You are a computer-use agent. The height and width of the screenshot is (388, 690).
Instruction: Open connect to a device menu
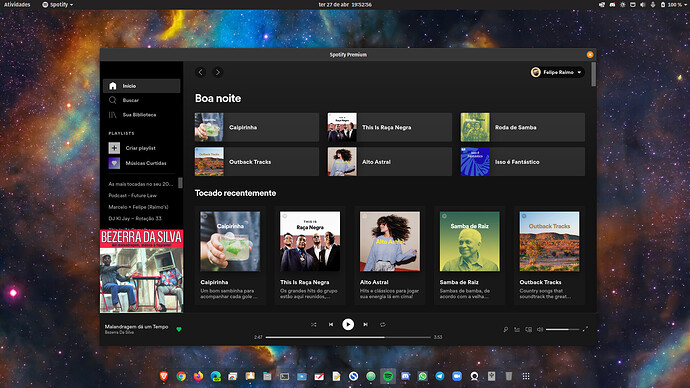(x=529, y=329)
